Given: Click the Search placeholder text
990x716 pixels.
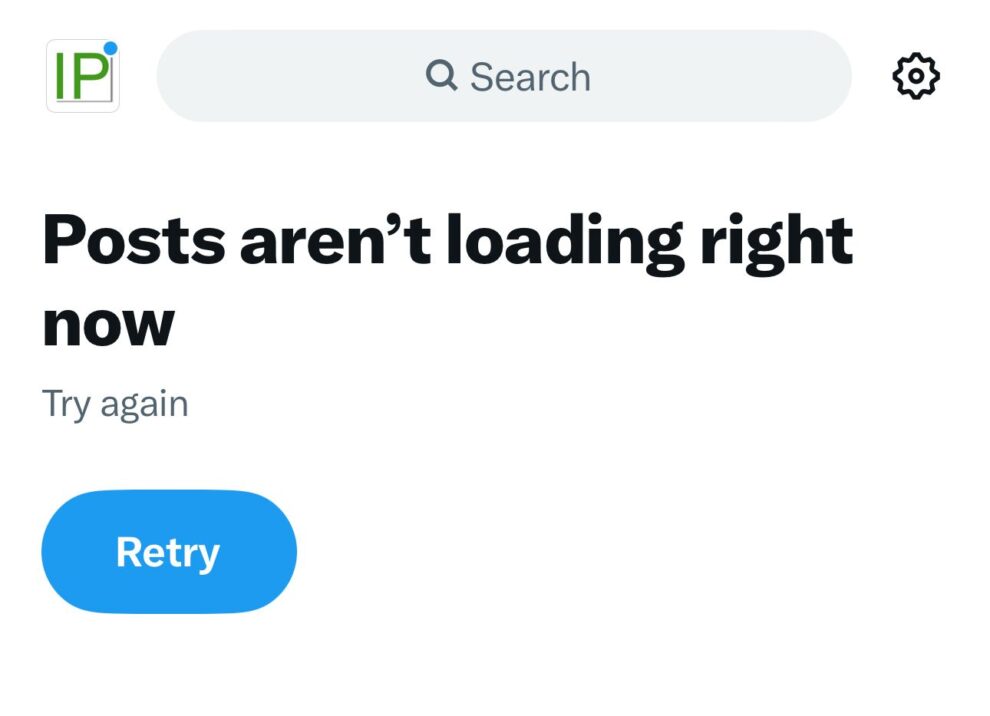Looking at the screenshot, I should [x=531, y=76].
